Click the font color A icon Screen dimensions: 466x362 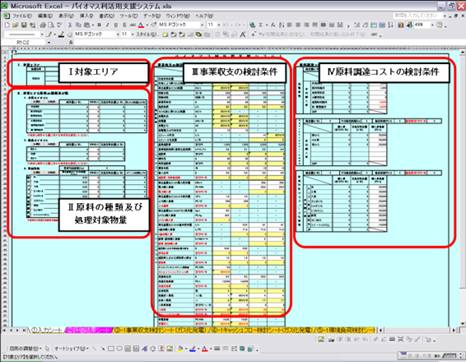pos(141,25)
